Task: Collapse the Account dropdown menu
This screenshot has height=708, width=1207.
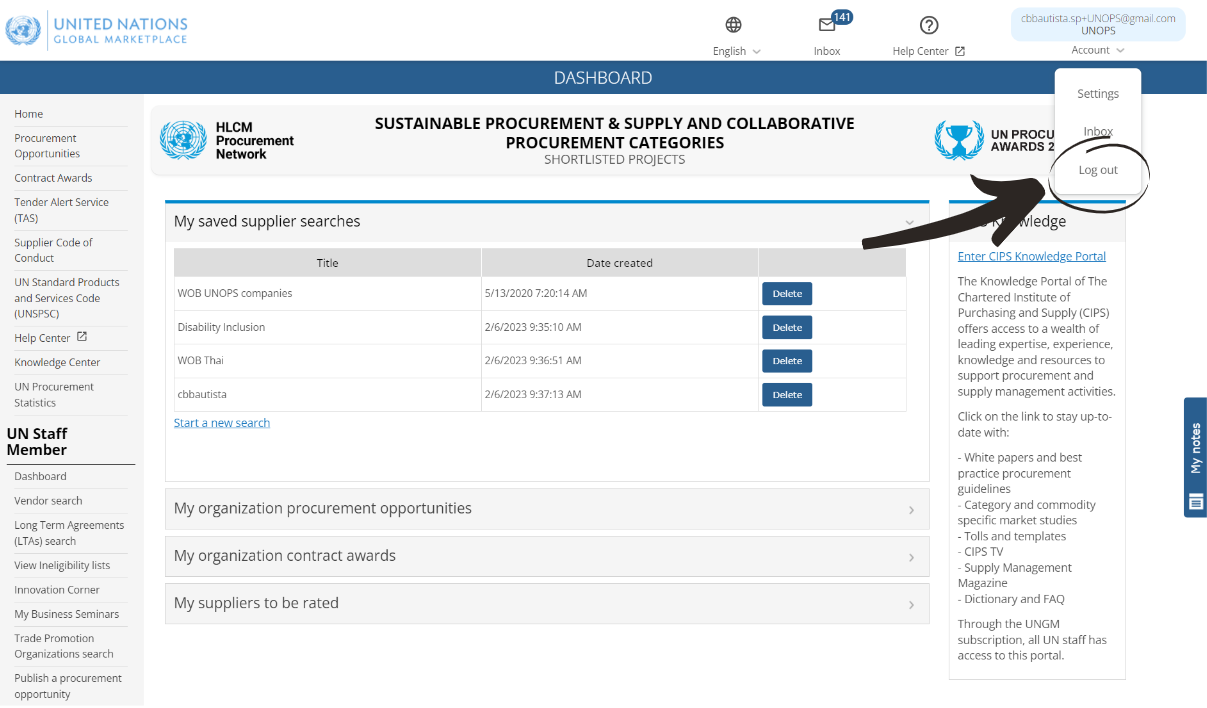Action: tap(1097, 50)
